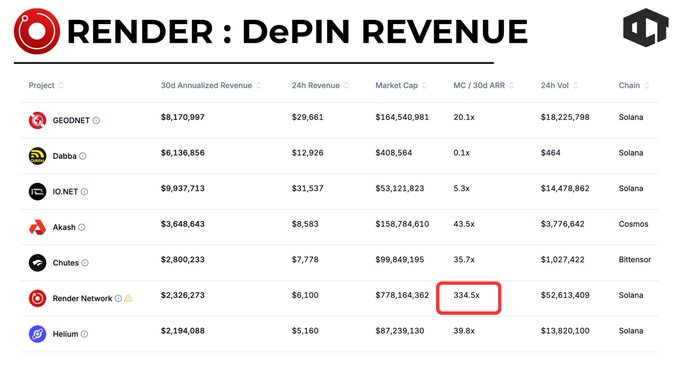Select the $3,648,643 revenue value

(x=183, y=224)
